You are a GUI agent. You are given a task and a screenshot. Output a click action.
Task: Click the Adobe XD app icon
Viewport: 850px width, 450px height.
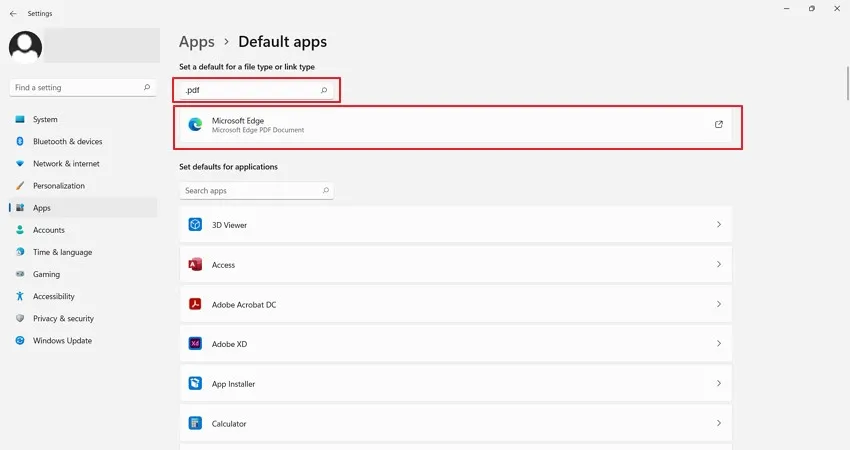(x=196, y=344)
